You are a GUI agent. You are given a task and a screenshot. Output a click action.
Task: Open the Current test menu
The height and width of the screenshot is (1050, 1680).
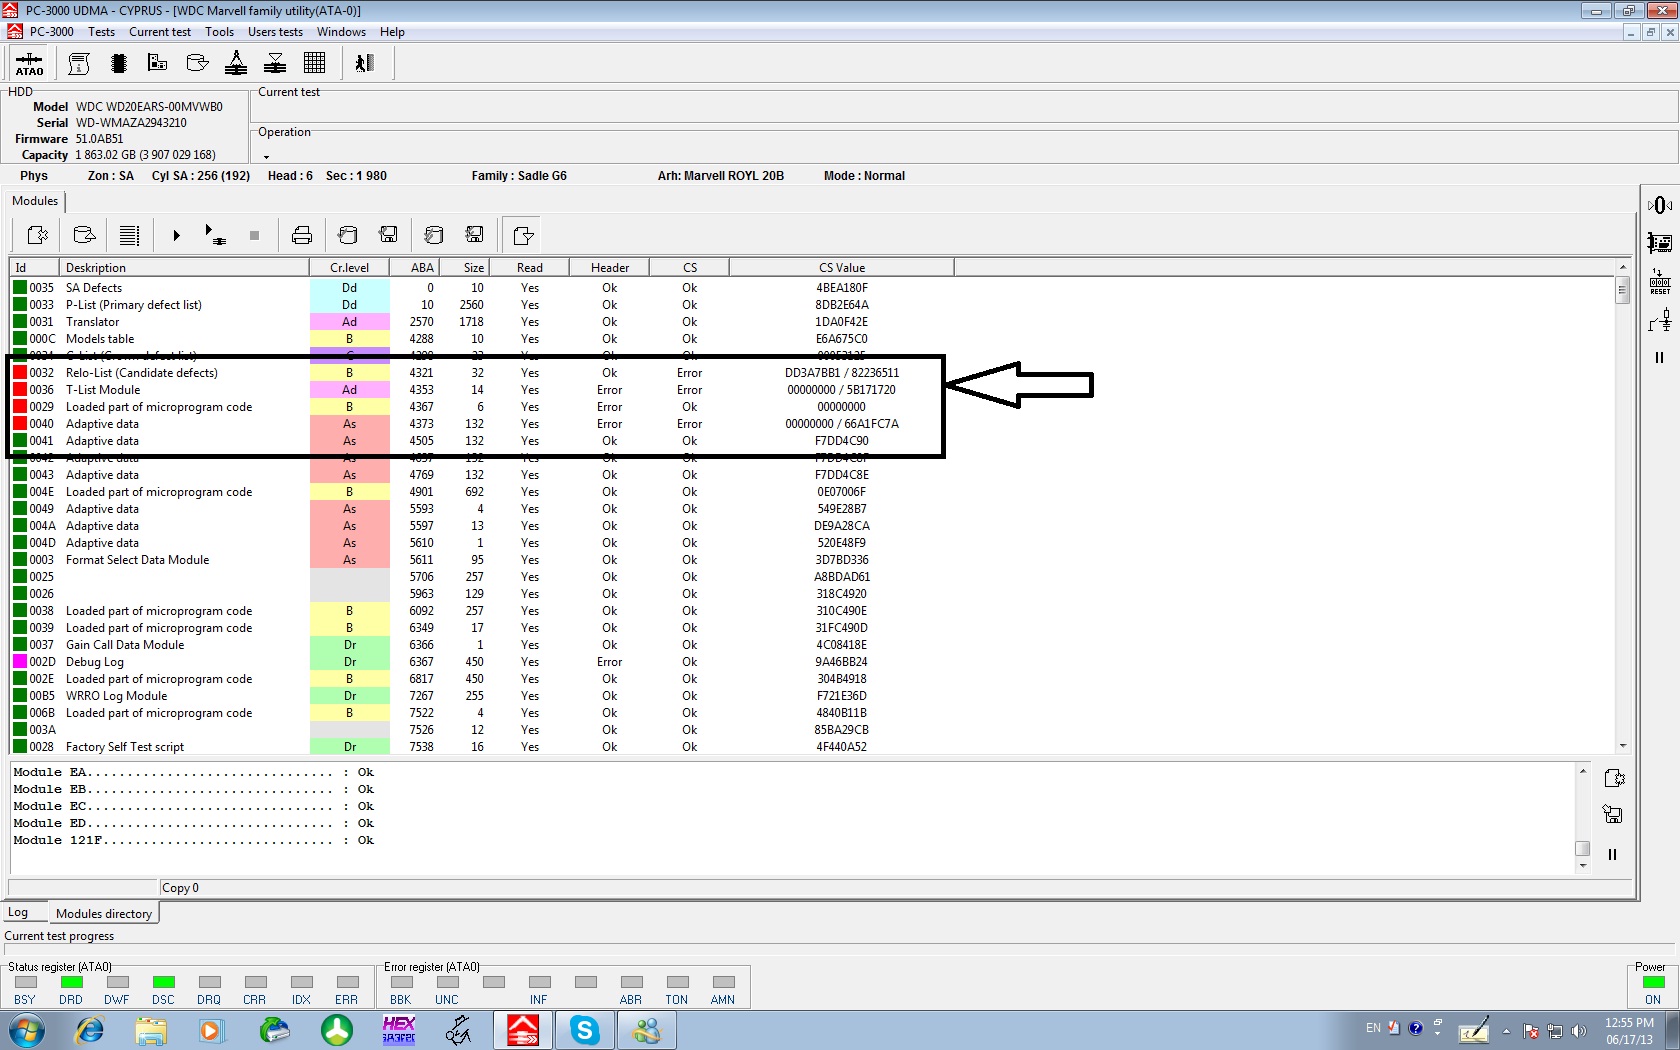(x=160, y=32)
